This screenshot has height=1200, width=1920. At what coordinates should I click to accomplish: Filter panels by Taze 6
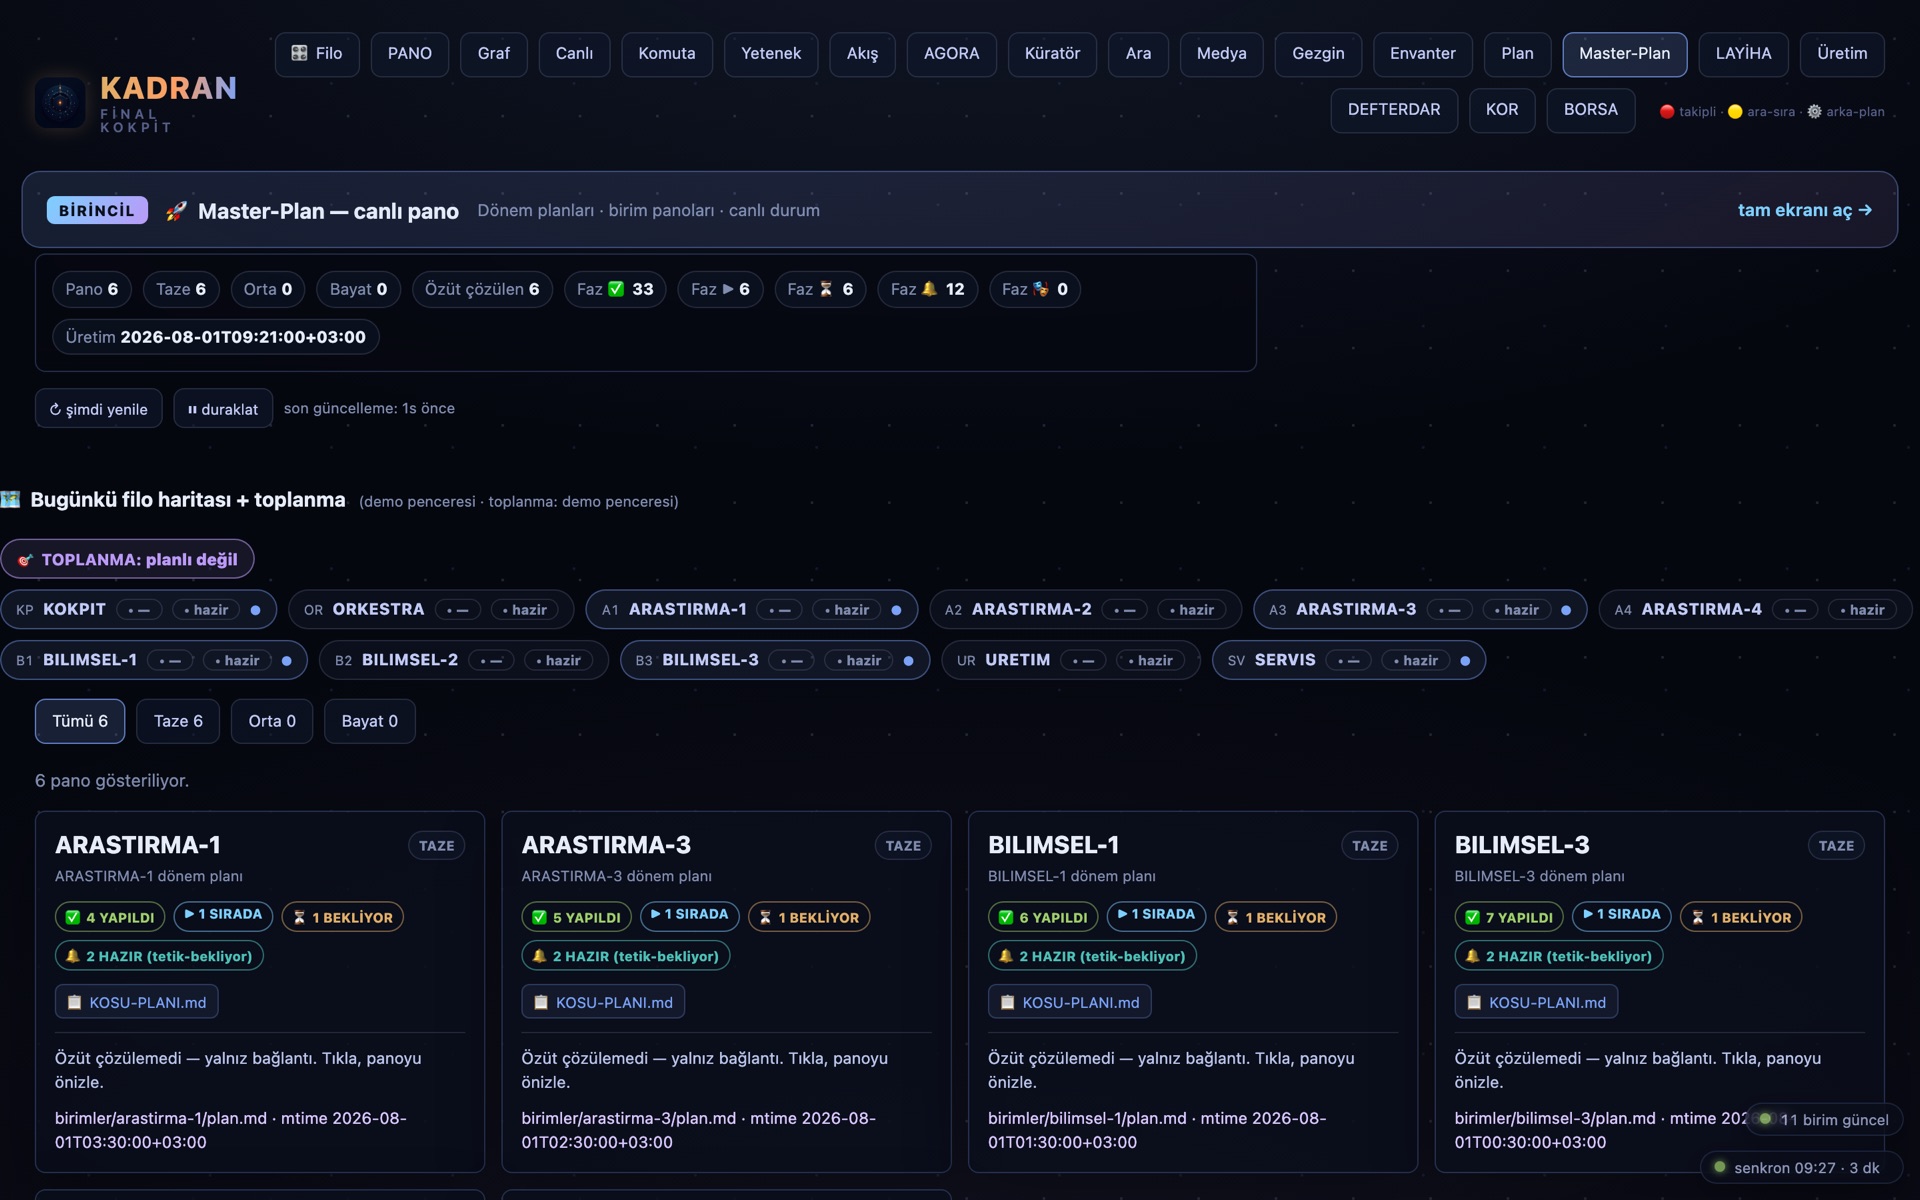(x=178, y=721)
